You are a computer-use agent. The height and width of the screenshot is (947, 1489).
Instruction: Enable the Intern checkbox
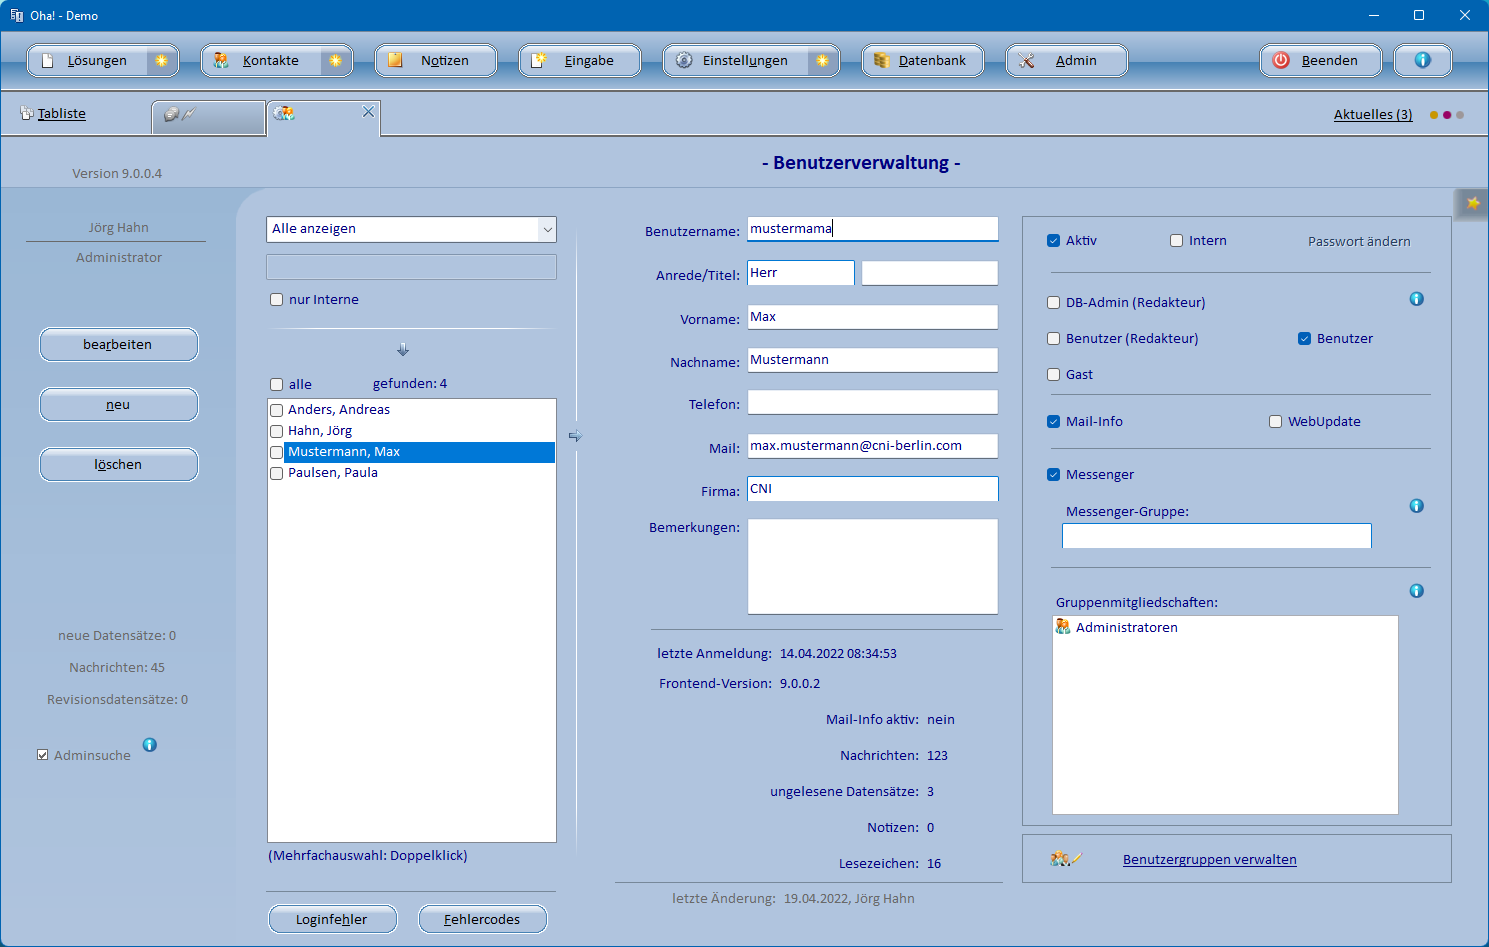(x=1177, y=241)
